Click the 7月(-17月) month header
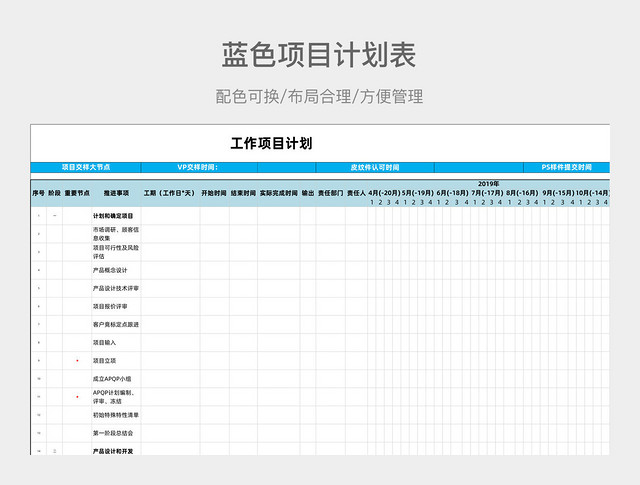 point(487,193)
